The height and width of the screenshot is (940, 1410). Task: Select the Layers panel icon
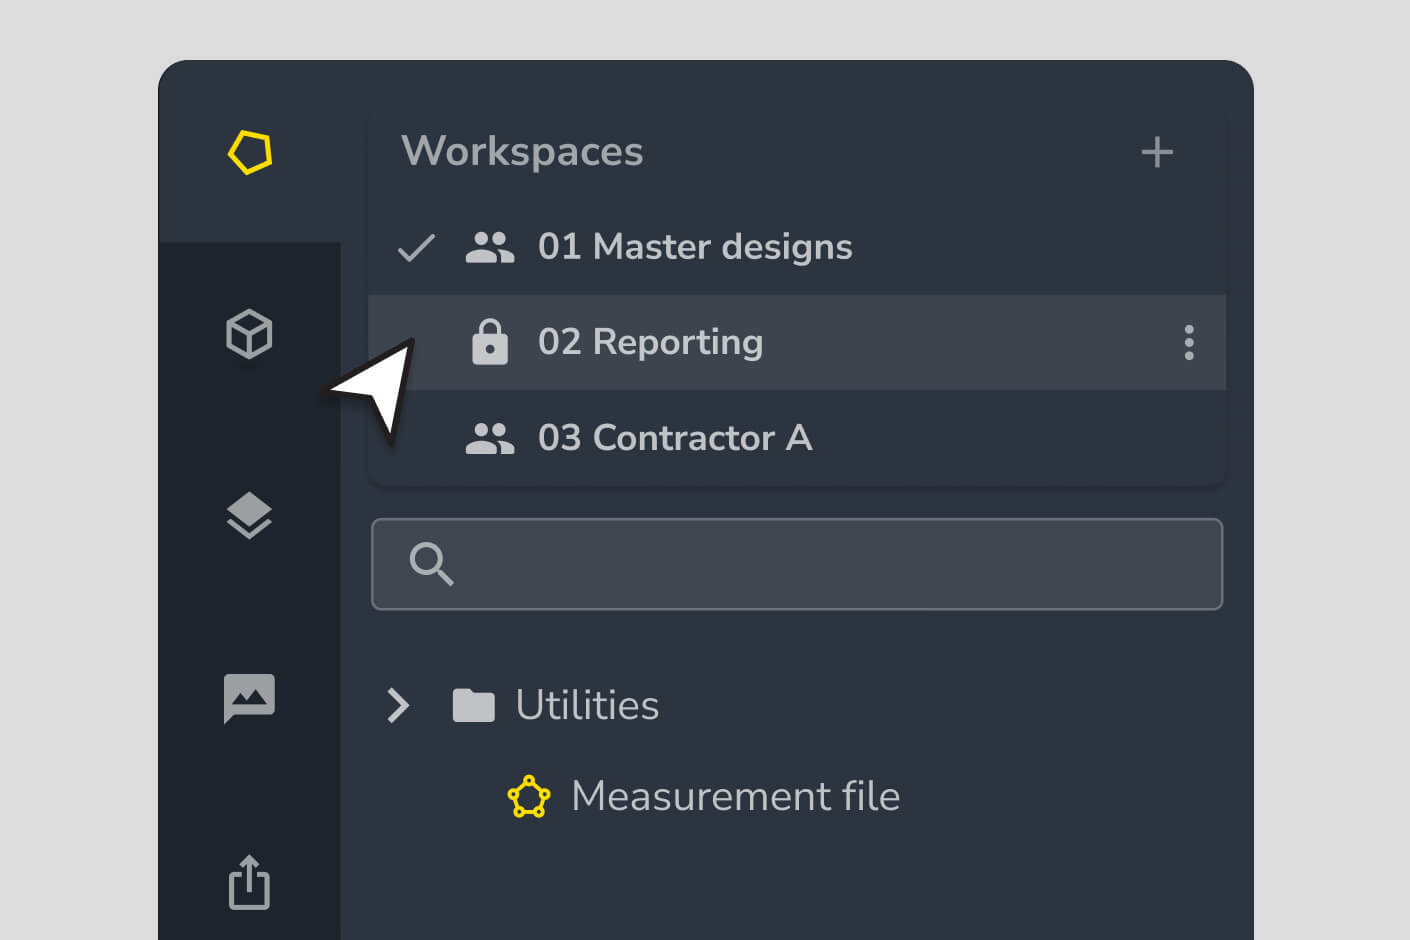(x=249, y=515)
